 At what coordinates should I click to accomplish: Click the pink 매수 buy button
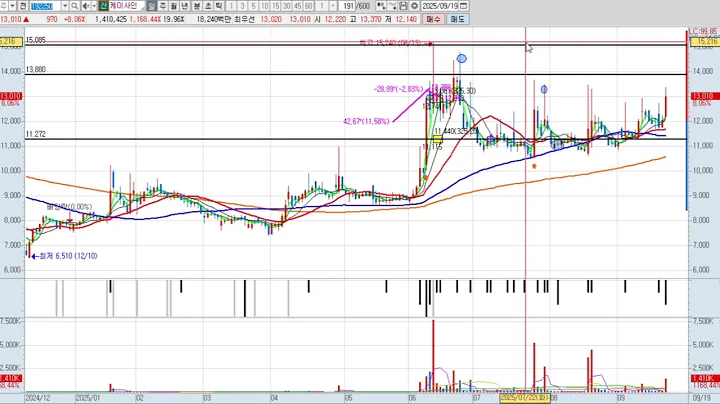[x=433, y=19]
